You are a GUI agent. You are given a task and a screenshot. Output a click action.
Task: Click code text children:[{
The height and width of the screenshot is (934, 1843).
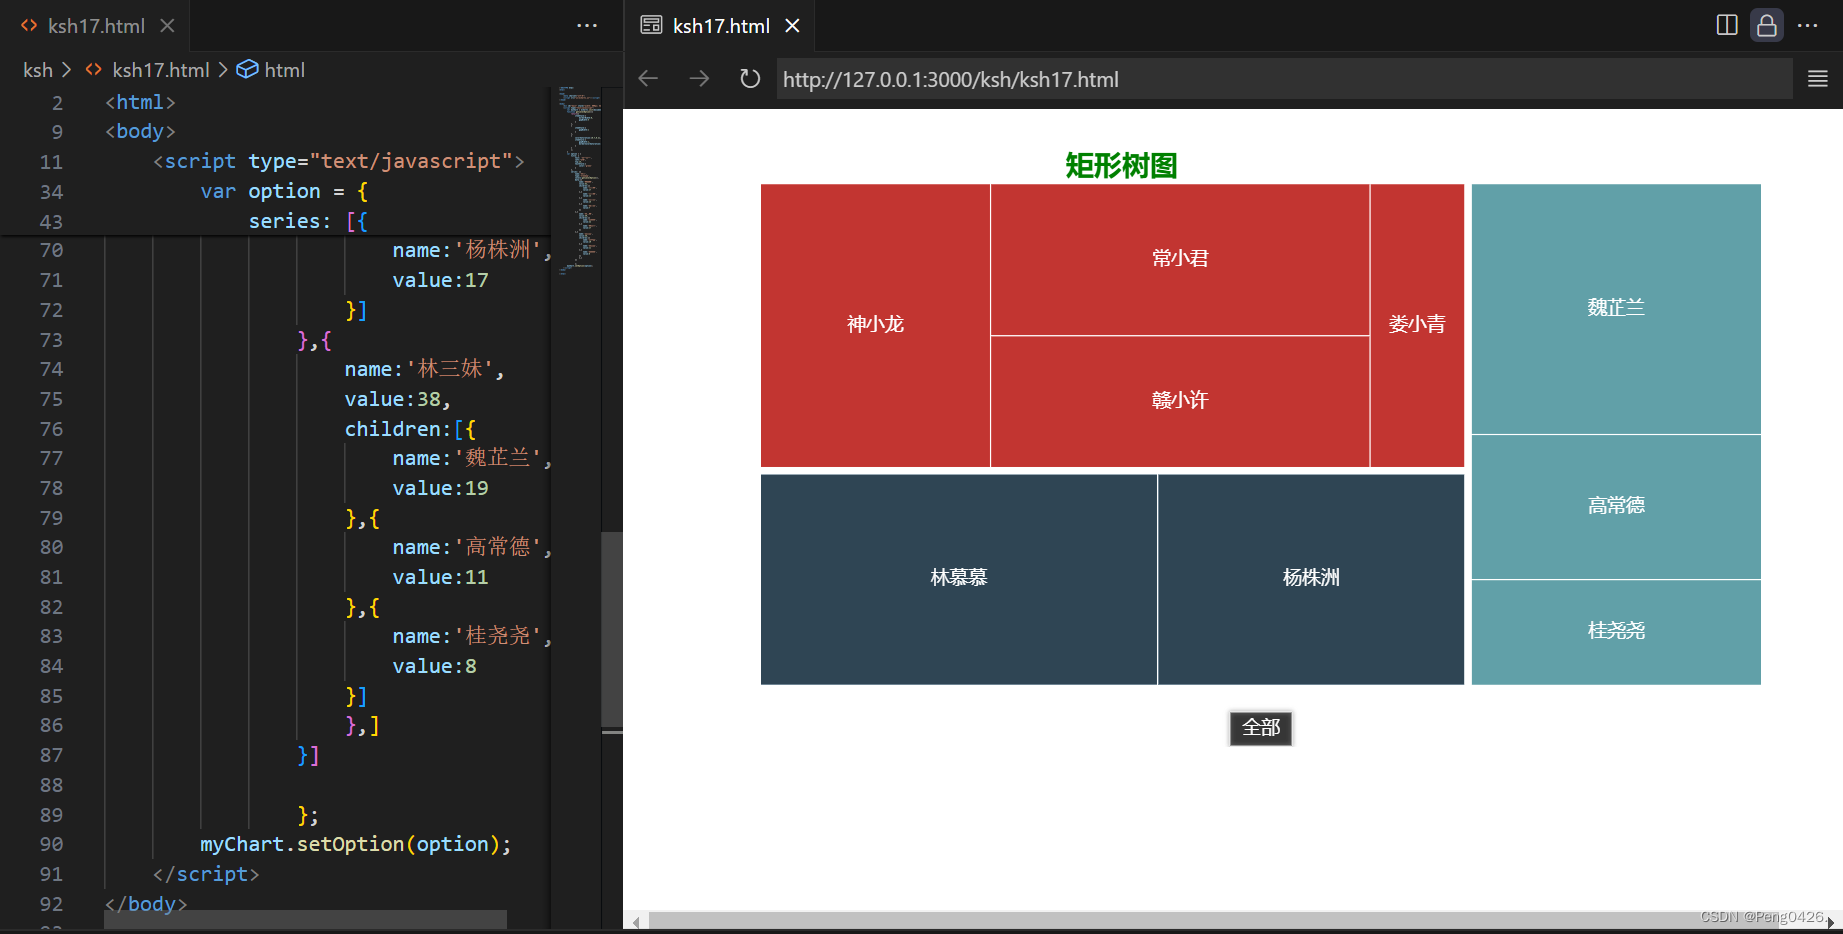[x=410, y=429]
